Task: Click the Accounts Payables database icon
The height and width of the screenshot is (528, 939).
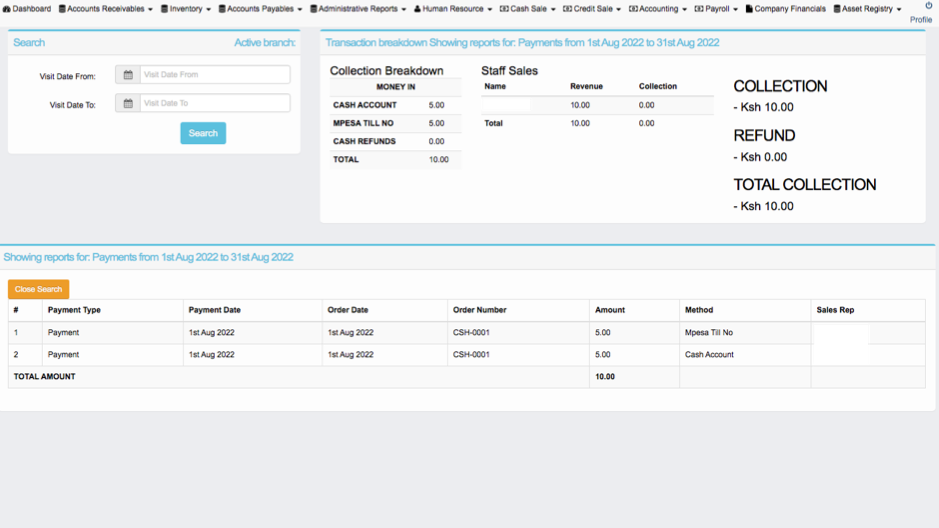Action: [222, 9]
